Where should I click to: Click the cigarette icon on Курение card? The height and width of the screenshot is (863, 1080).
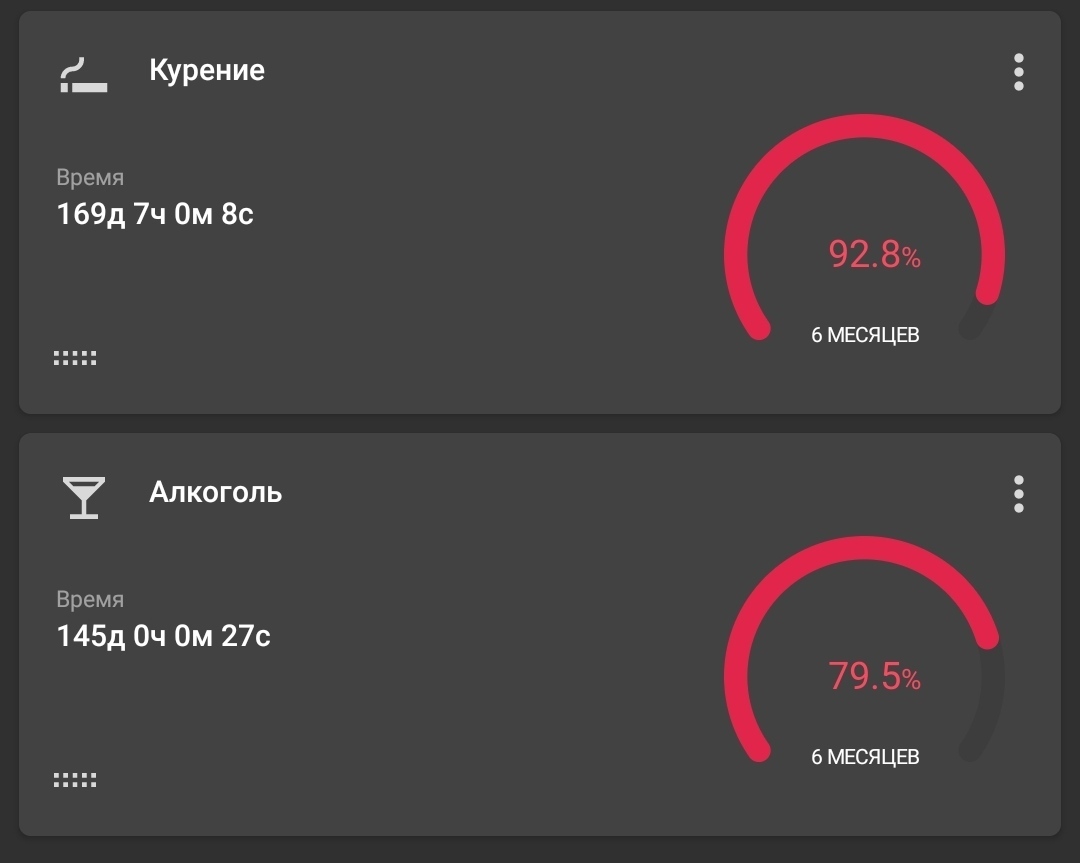pos(83,74)
